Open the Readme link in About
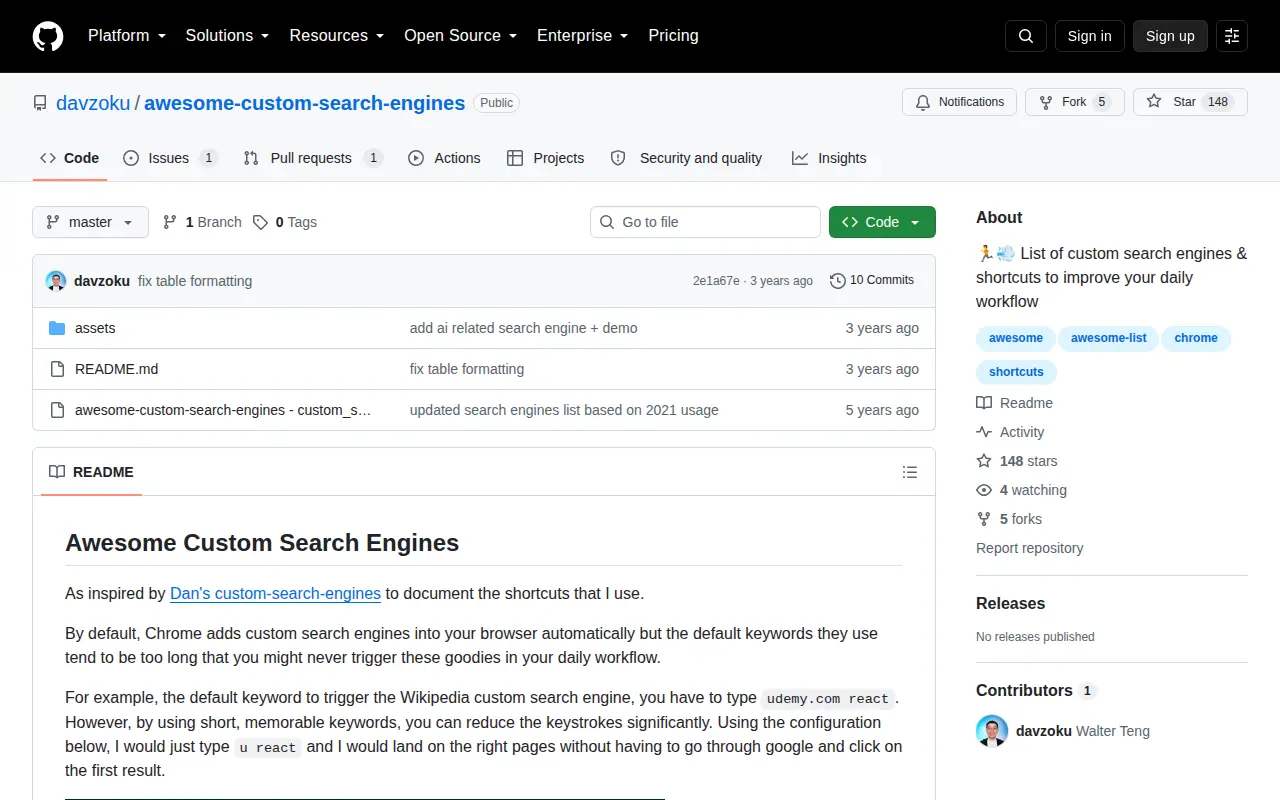 (x=1015, y=403)
